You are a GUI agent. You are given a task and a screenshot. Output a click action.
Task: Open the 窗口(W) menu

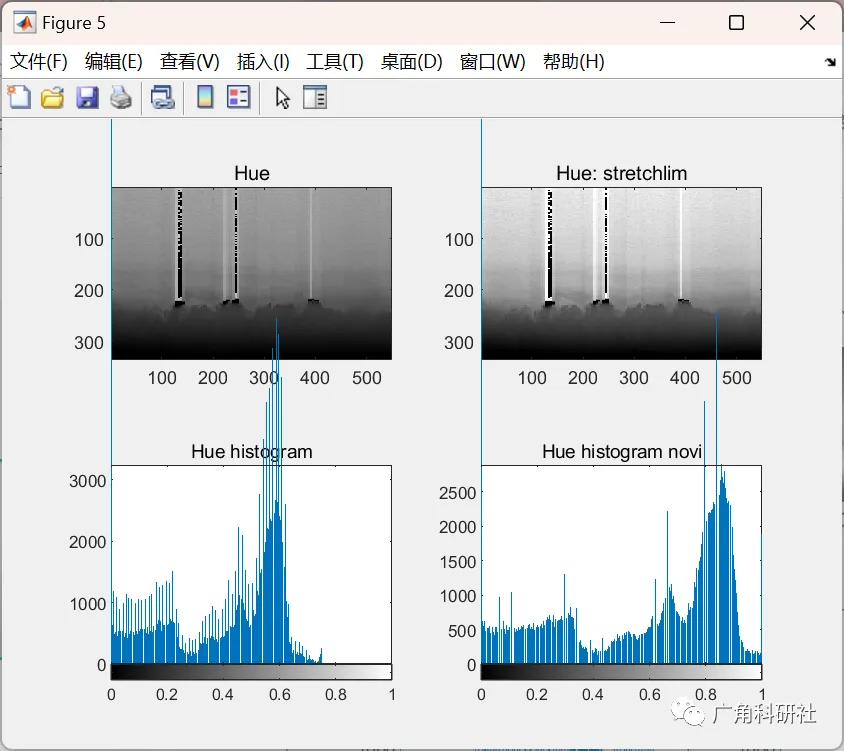click(493, 61)
